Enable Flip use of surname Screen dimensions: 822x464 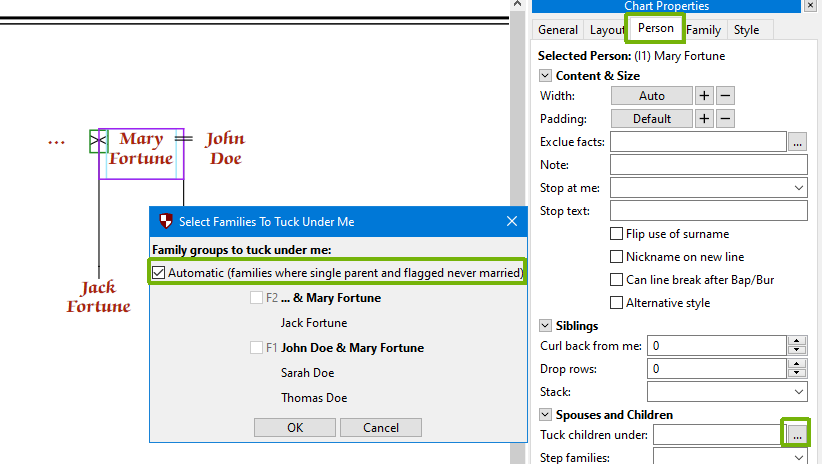tap(617, 234)
